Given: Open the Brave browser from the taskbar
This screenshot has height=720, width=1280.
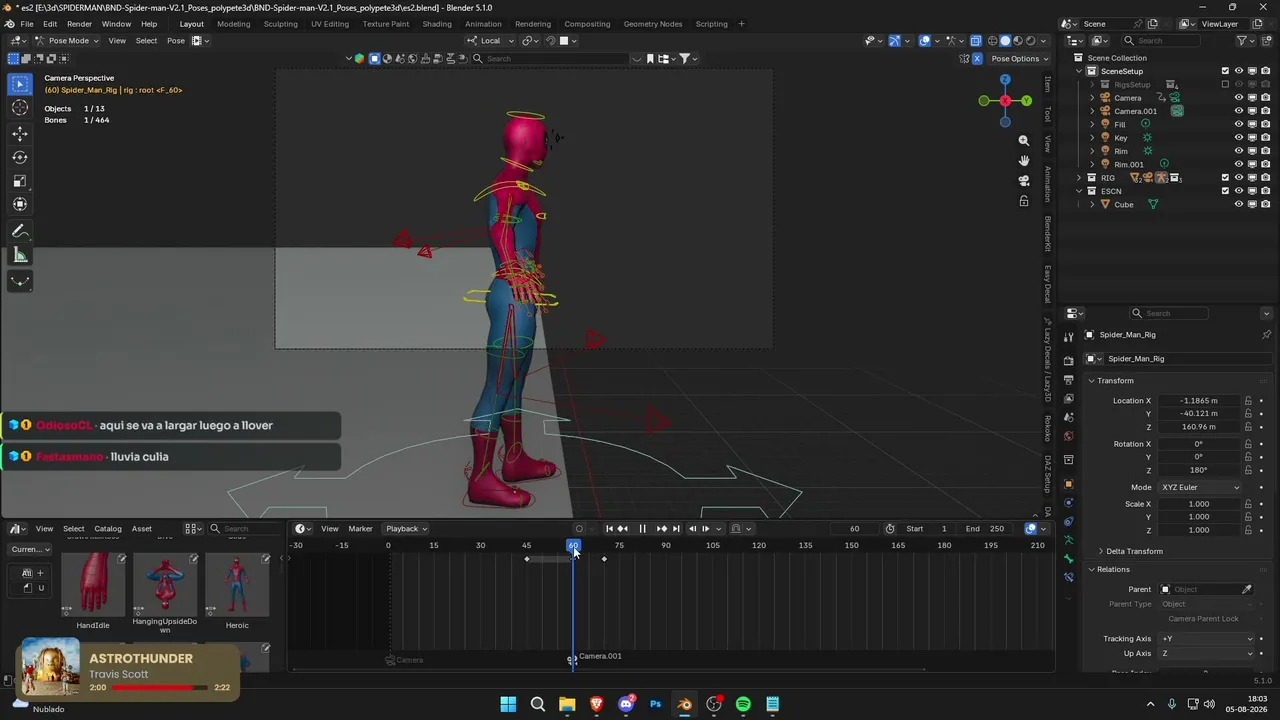Looking at the screenshot, I should (597, 704).
